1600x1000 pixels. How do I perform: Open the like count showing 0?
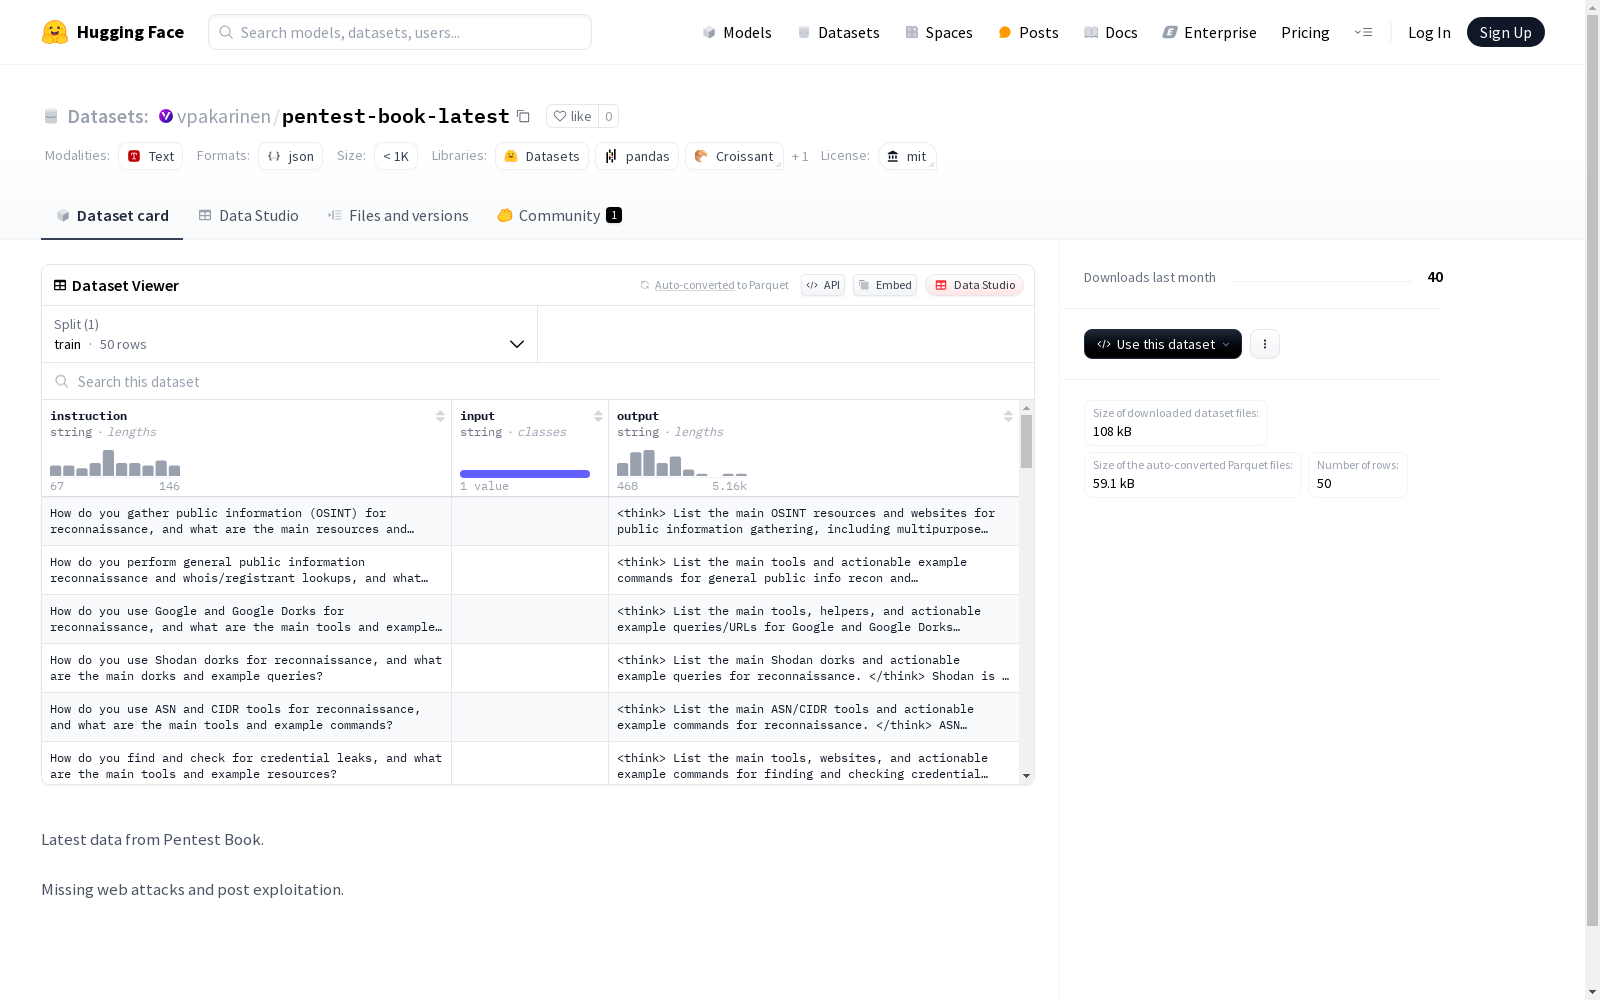pyautogui.click(x=608, y=116)
